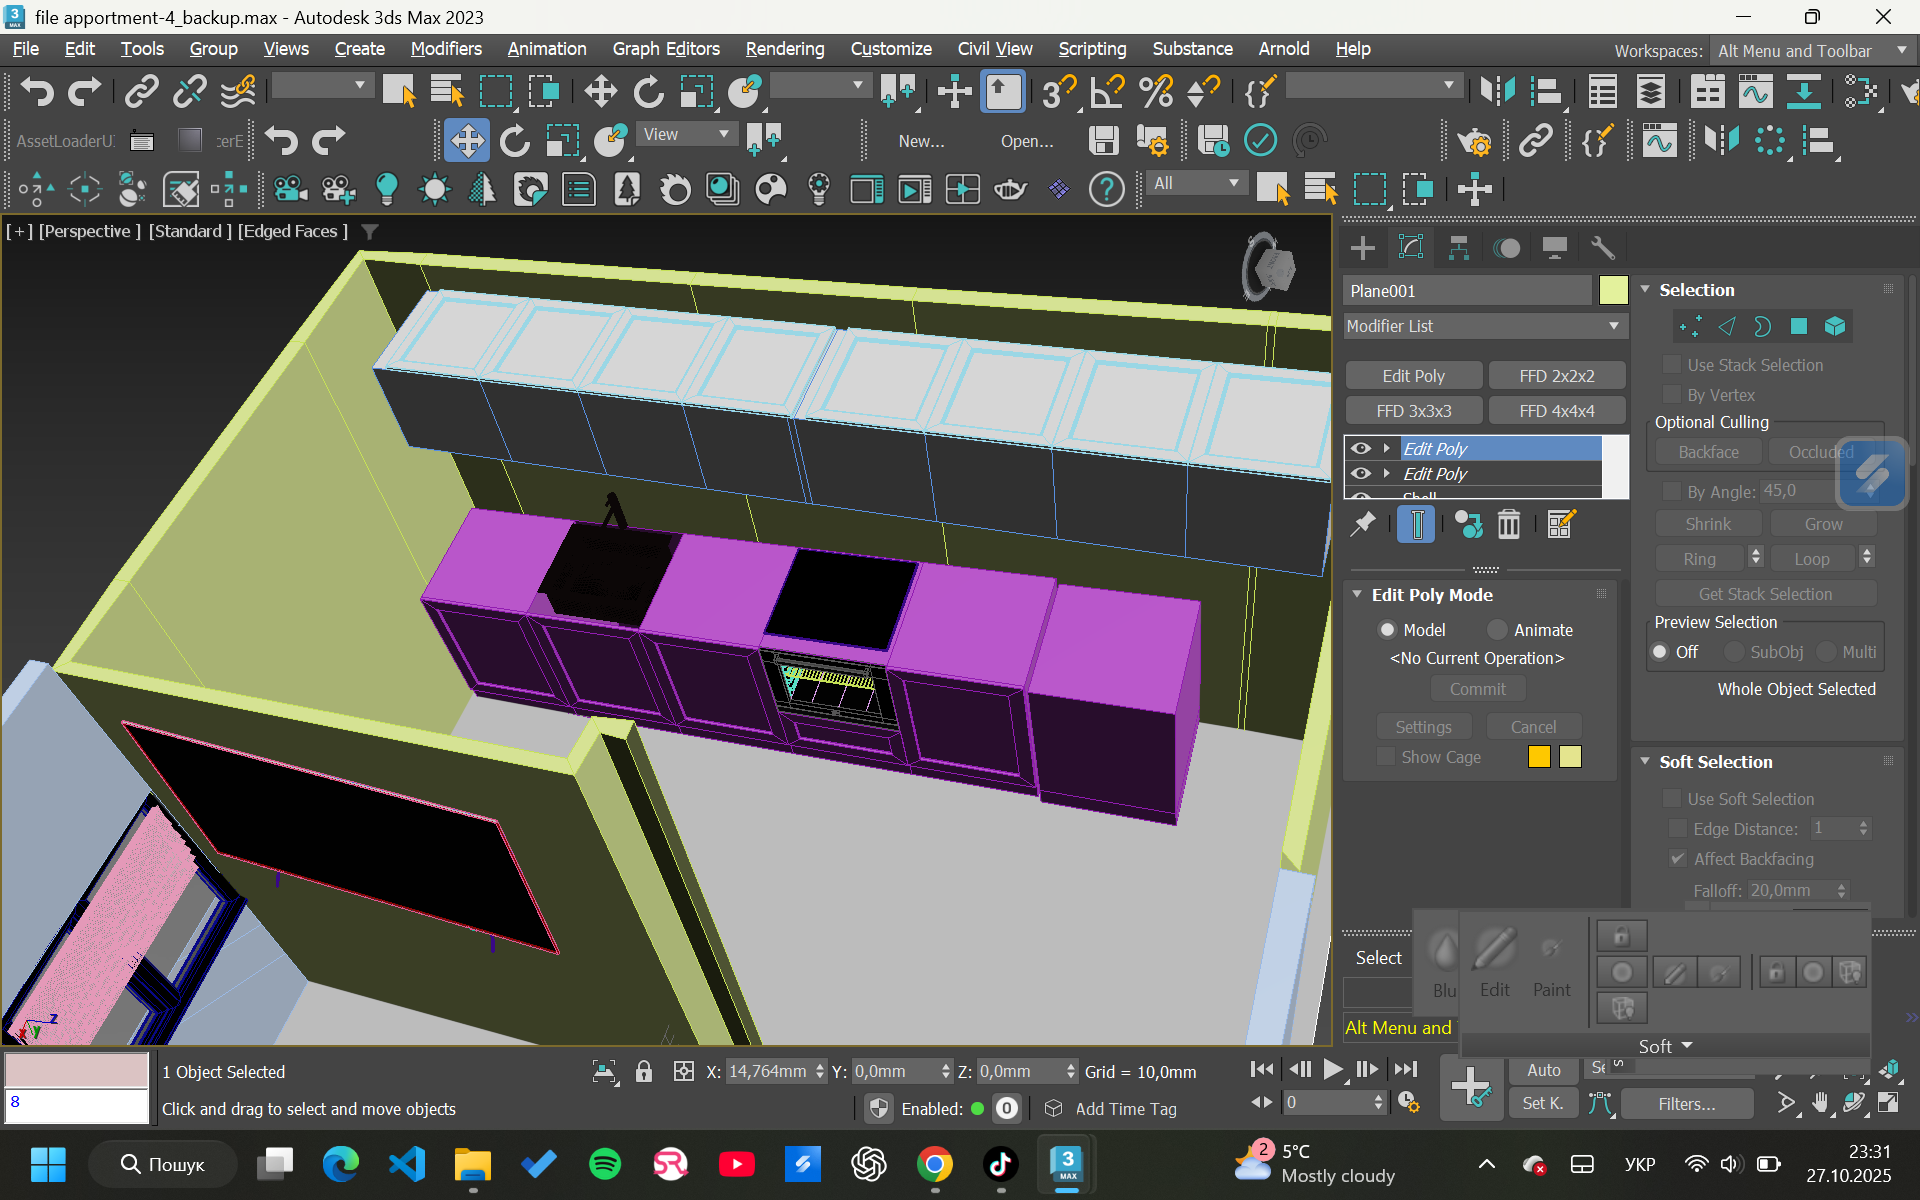Expand the top Edit Poly stack entry
Image resolution: width=1920 pixels, height=1200 pixels.
[x=1386, y=448]
